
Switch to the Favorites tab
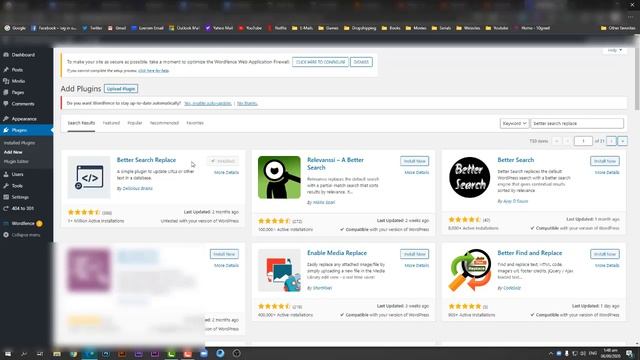[195, 123]
